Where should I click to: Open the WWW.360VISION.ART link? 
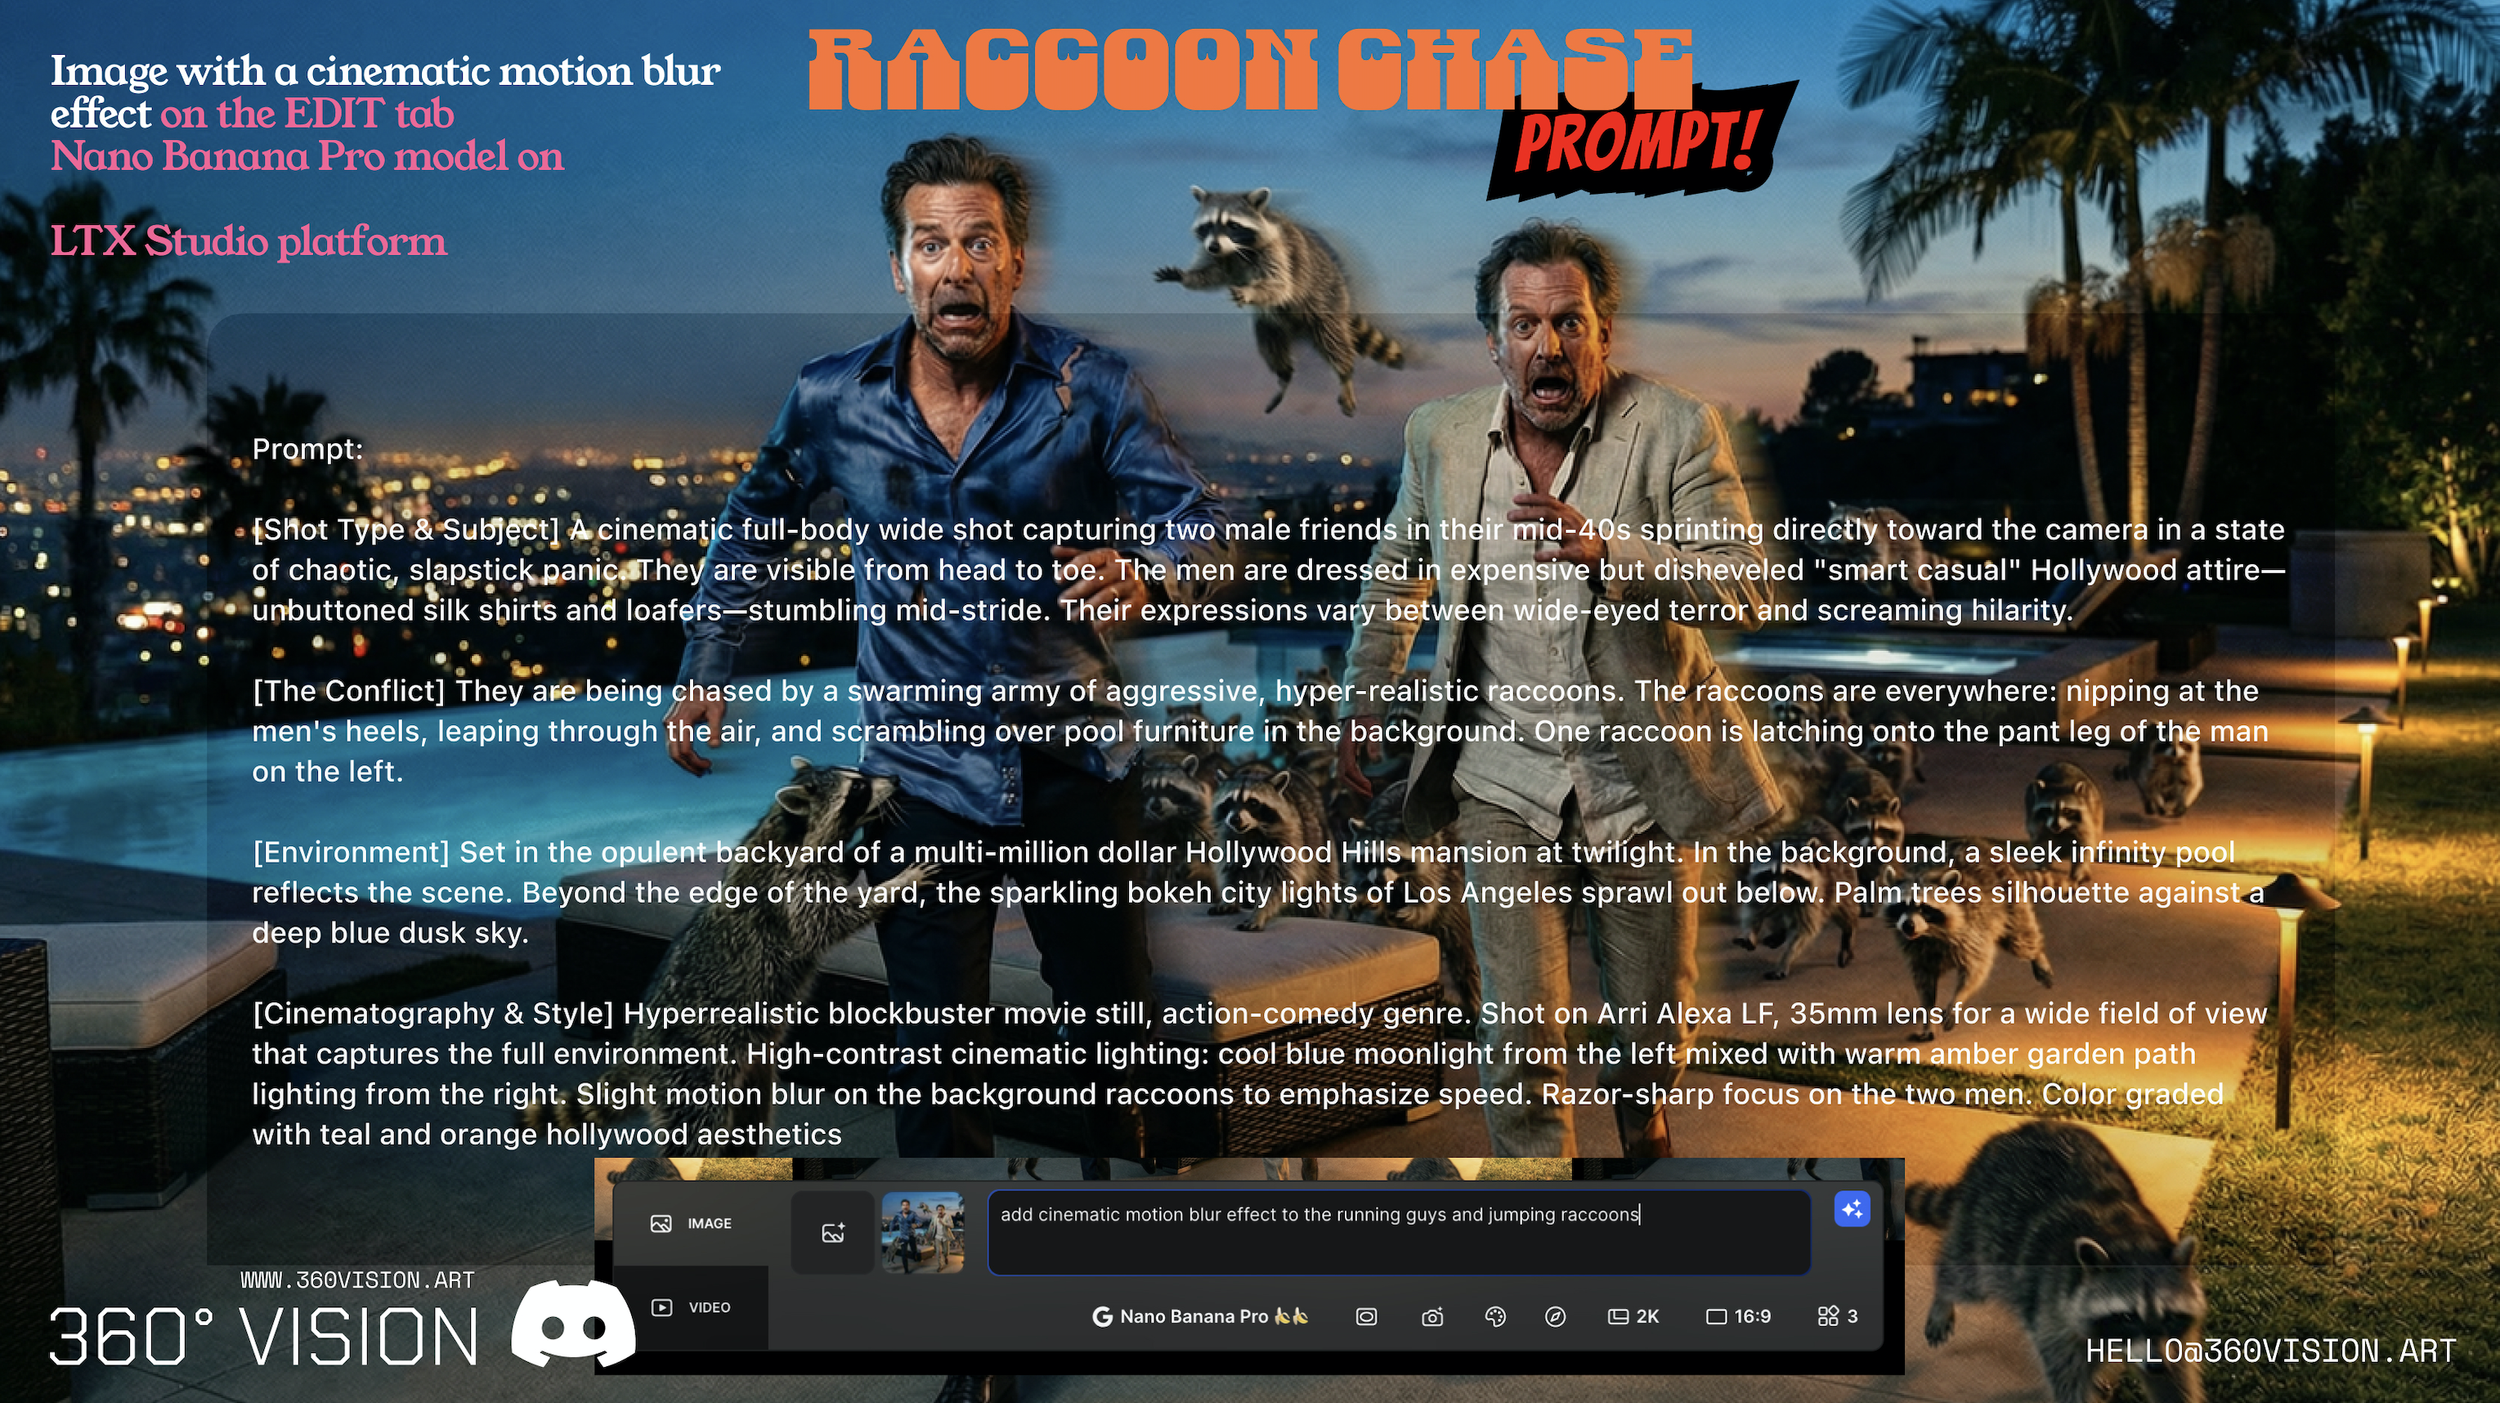357,1280
